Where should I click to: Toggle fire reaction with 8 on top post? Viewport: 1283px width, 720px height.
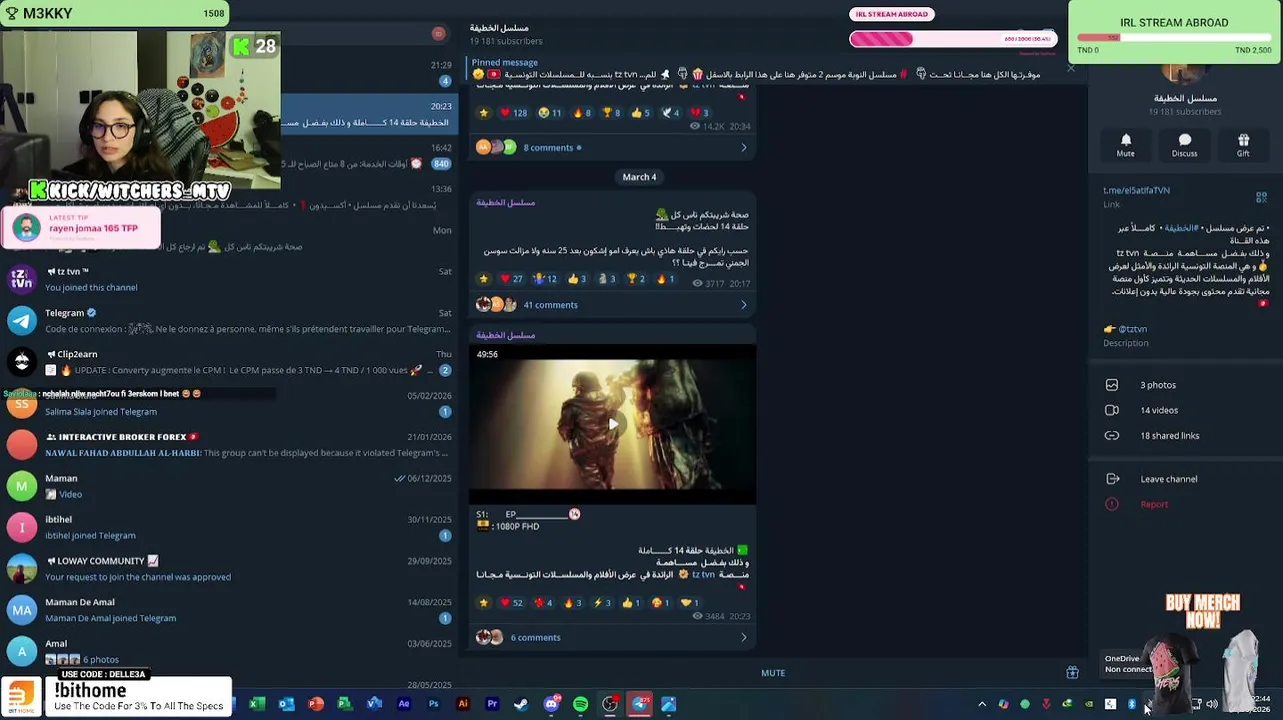pyautogui.click(x=582, y=113)
